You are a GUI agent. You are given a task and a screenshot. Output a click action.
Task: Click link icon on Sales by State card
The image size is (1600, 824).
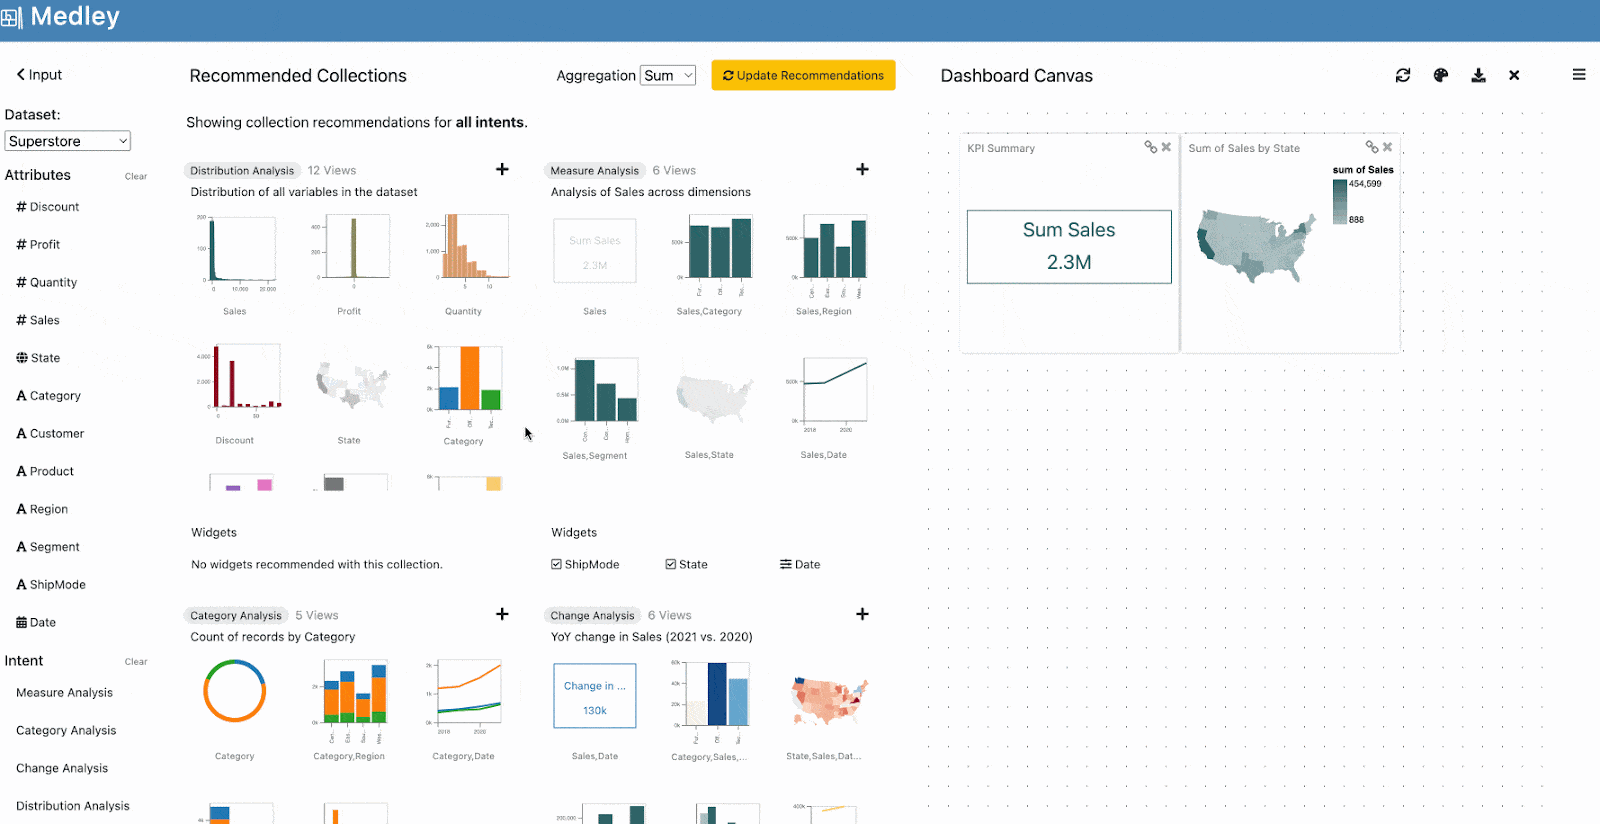point(1372,147)
